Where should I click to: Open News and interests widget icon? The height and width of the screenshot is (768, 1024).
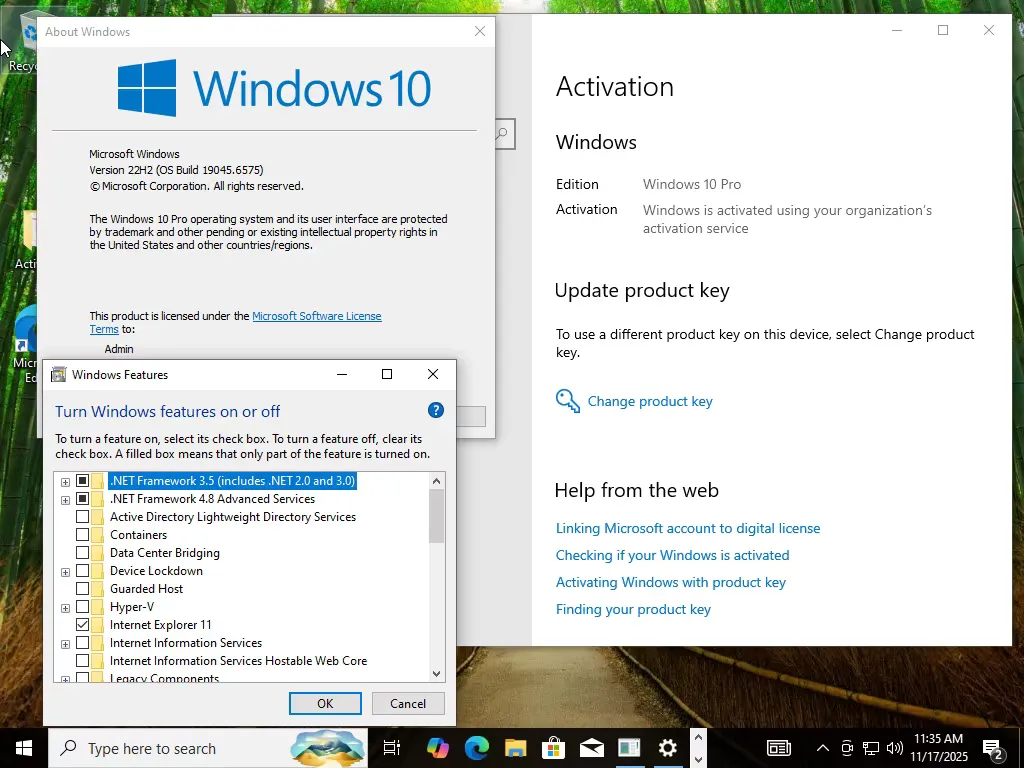[778, 748]
